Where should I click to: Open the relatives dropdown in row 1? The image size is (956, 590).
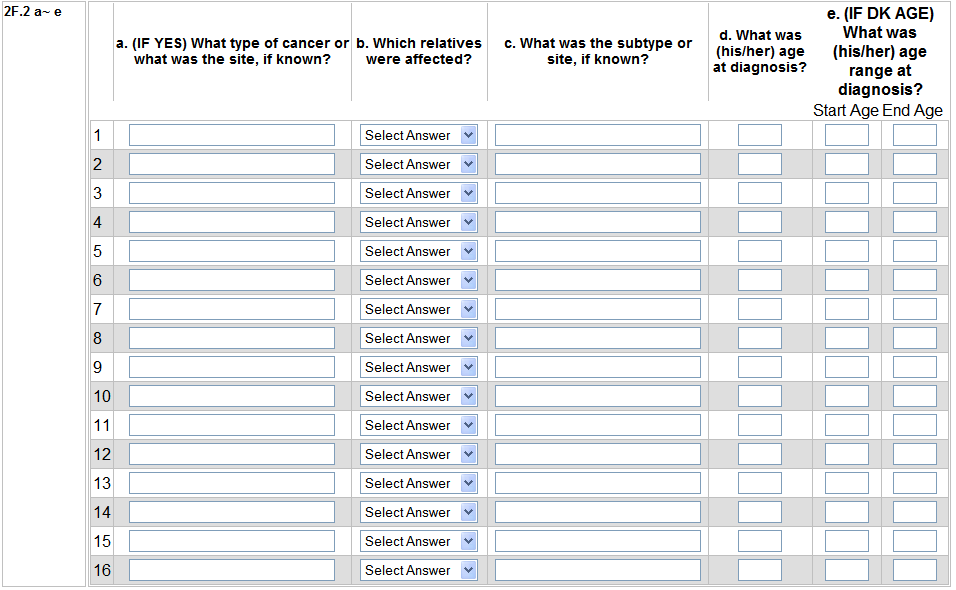419,135
